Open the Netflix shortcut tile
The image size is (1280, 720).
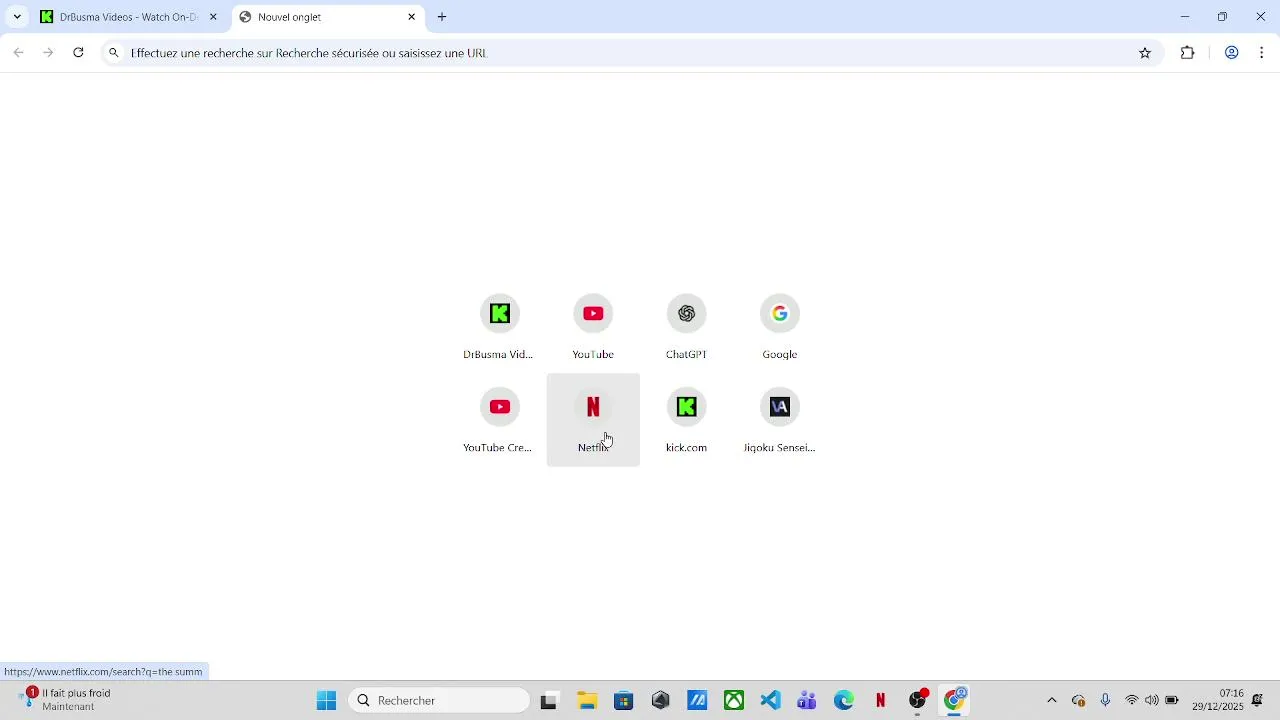pos(593,420)
